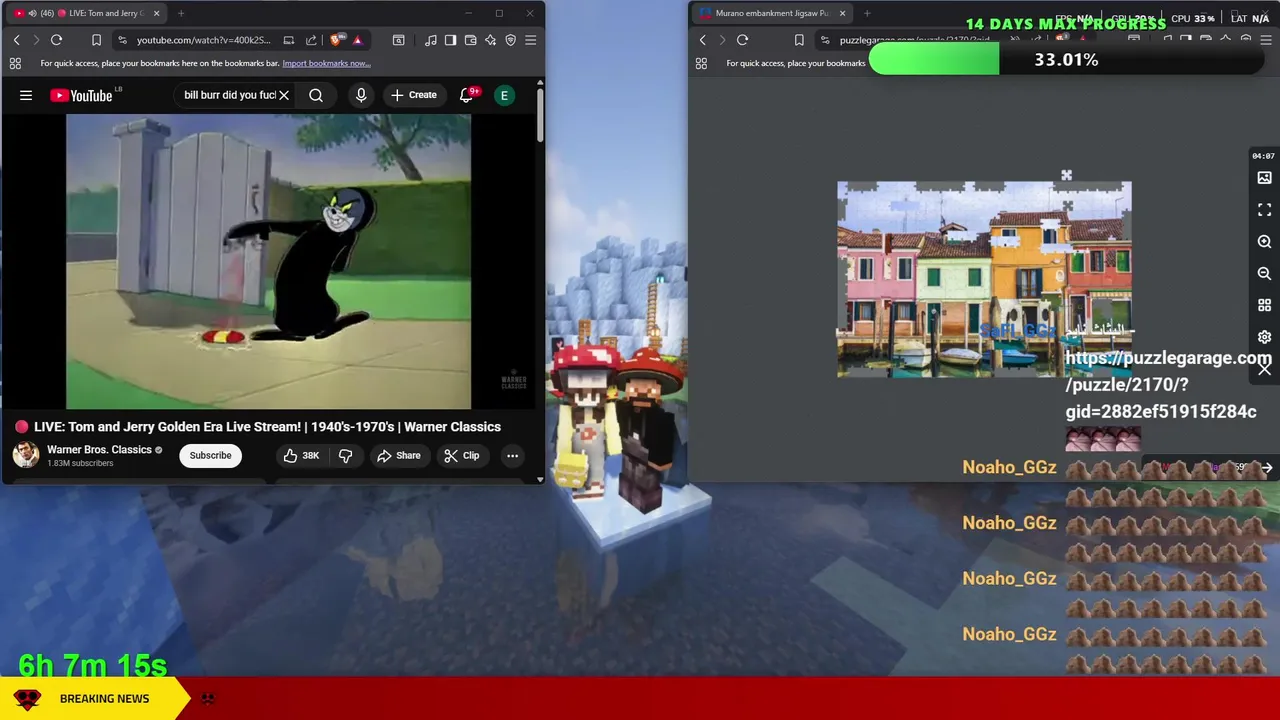
Task: Open the account avatar E menu
Action: (x=504, y=95)
